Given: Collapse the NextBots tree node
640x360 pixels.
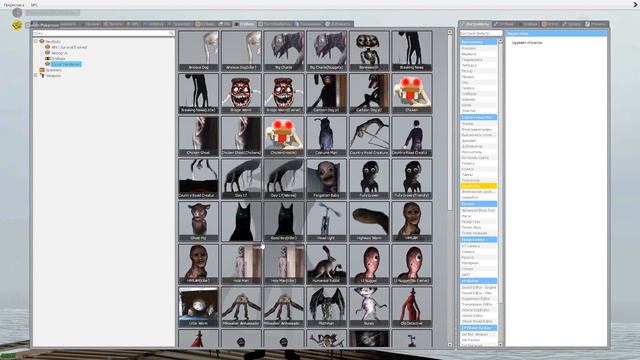Looking at the screenshot, I should point(36,41).
